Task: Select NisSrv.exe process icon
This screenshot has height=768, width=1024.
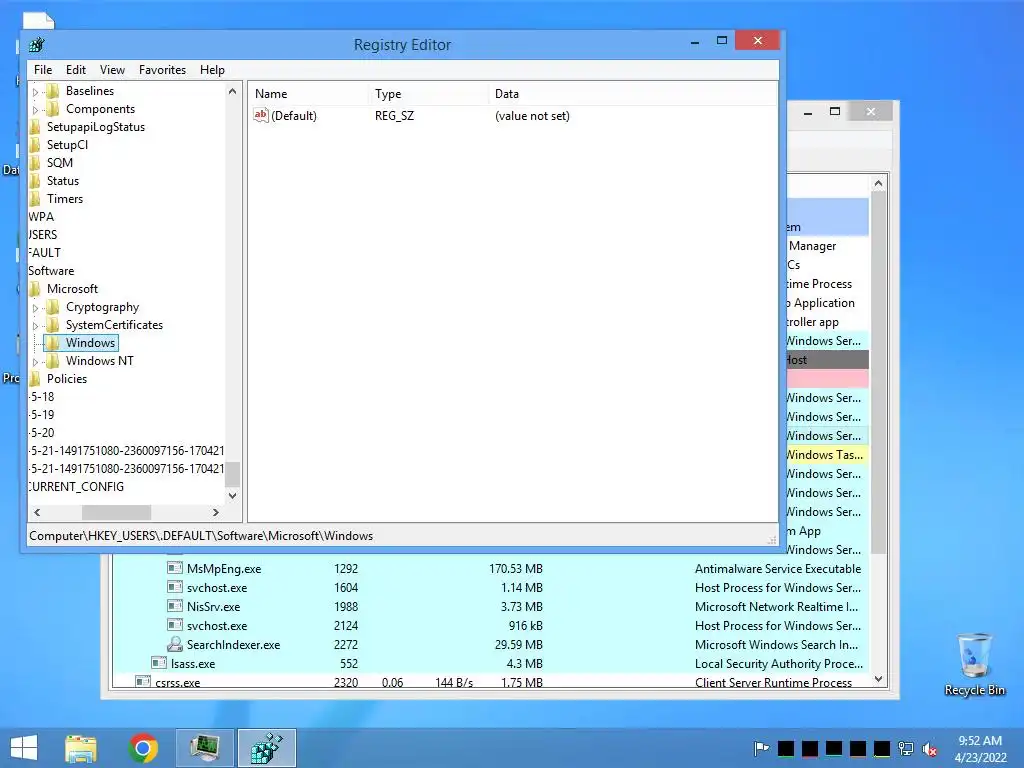Action: point(174,606)
